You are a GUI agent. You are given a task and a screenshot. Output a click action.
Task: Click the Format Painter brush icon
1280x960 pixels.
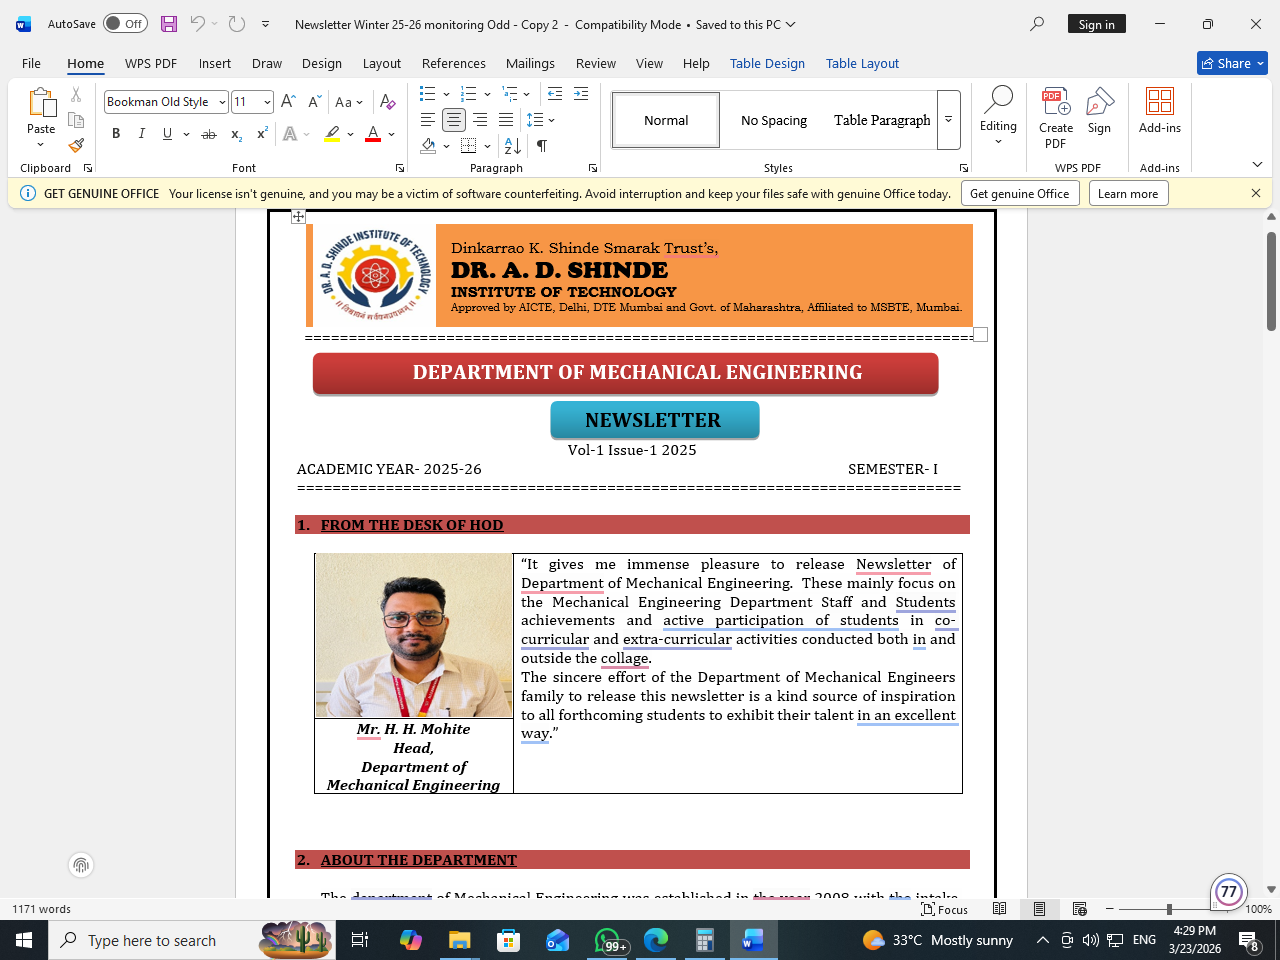click(76, 145)
